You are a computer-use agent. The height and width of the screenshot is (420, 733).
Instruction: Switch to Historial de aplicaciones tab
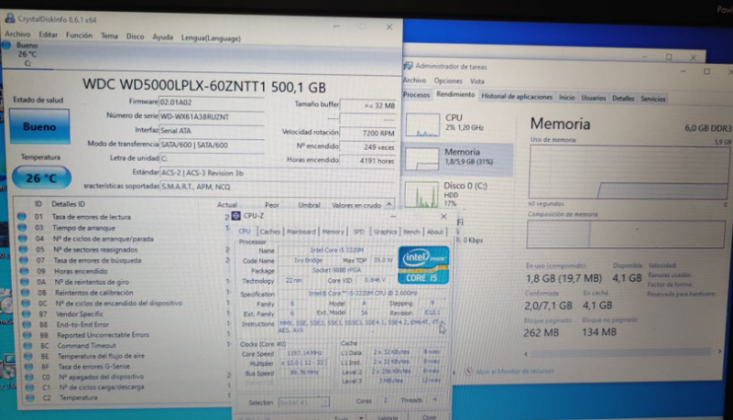517,96
